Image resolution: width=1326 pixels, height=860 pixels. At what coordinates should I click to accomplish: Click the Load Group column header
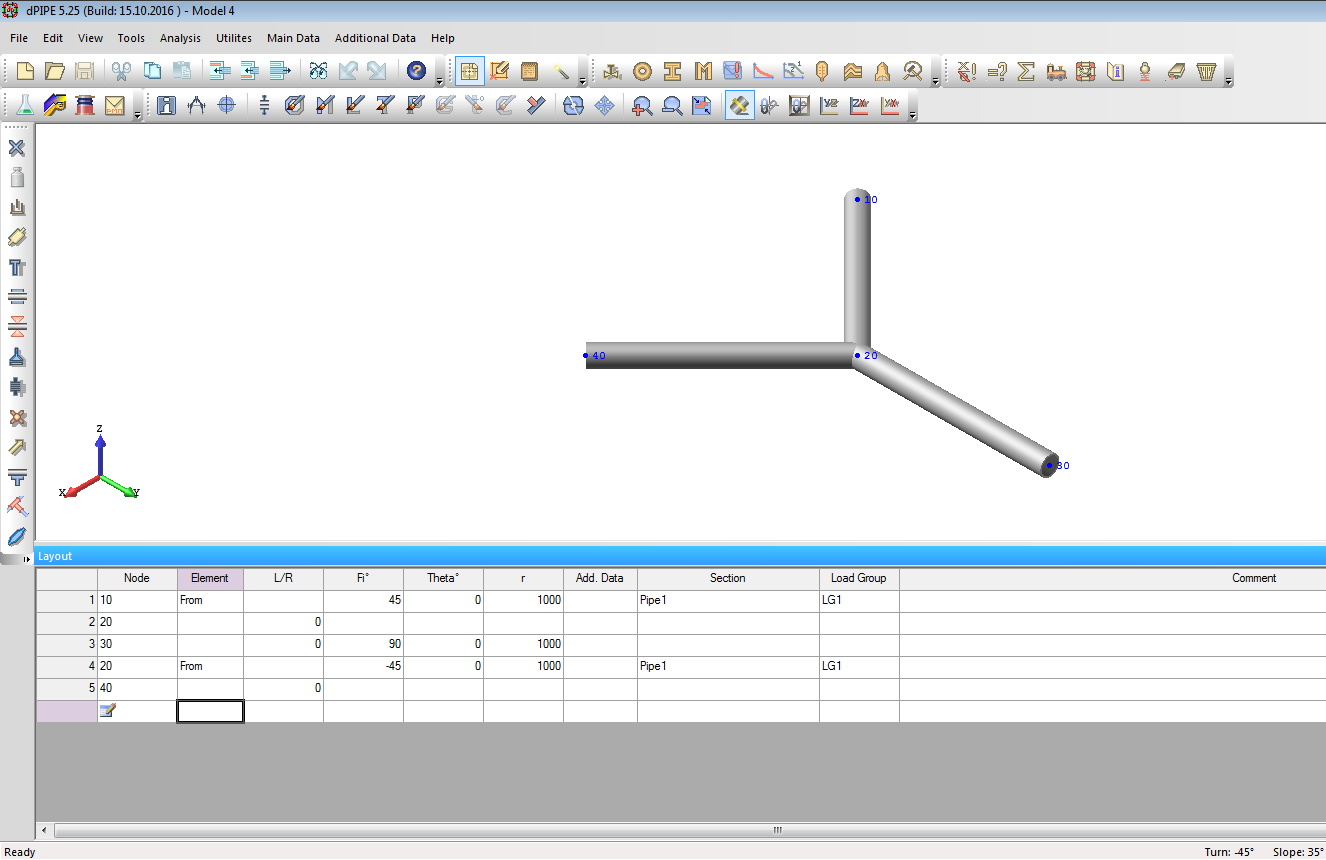click(858, 578)
